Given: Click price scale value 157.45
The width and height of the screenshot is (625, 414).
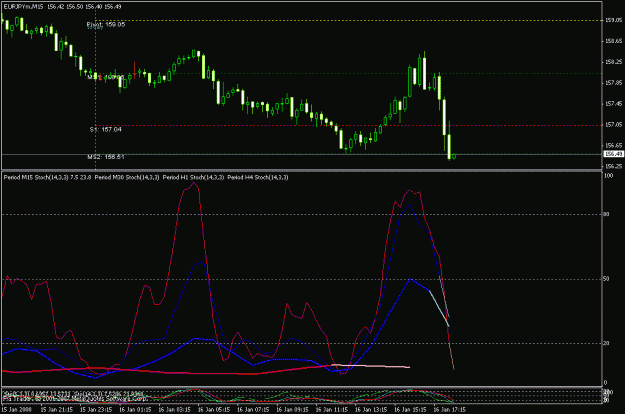Looking at the screenshot, I should [613, 104].
